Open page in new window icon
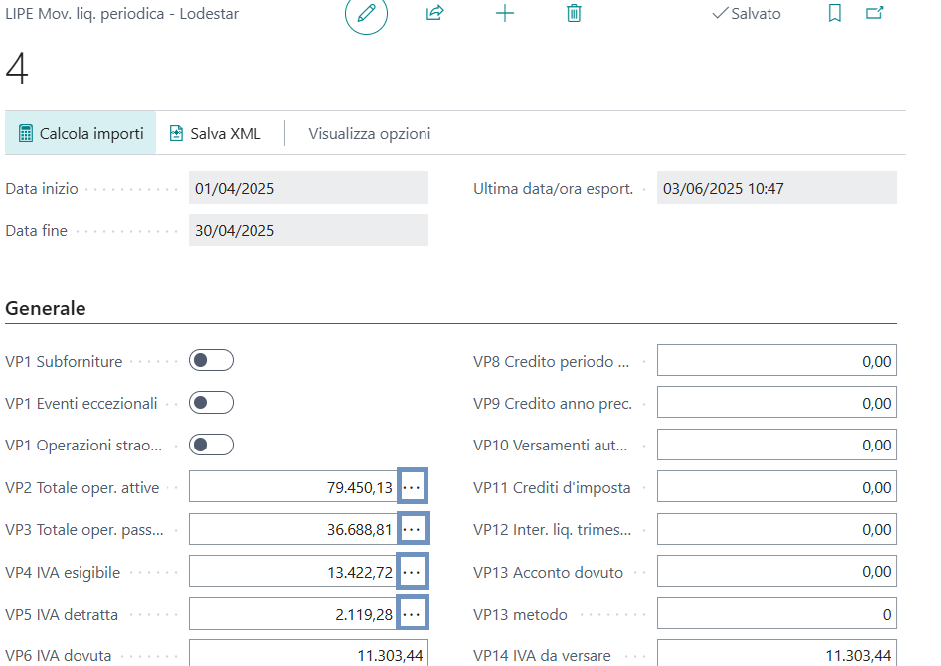The image size is (941, 666). tap(874, 14)
